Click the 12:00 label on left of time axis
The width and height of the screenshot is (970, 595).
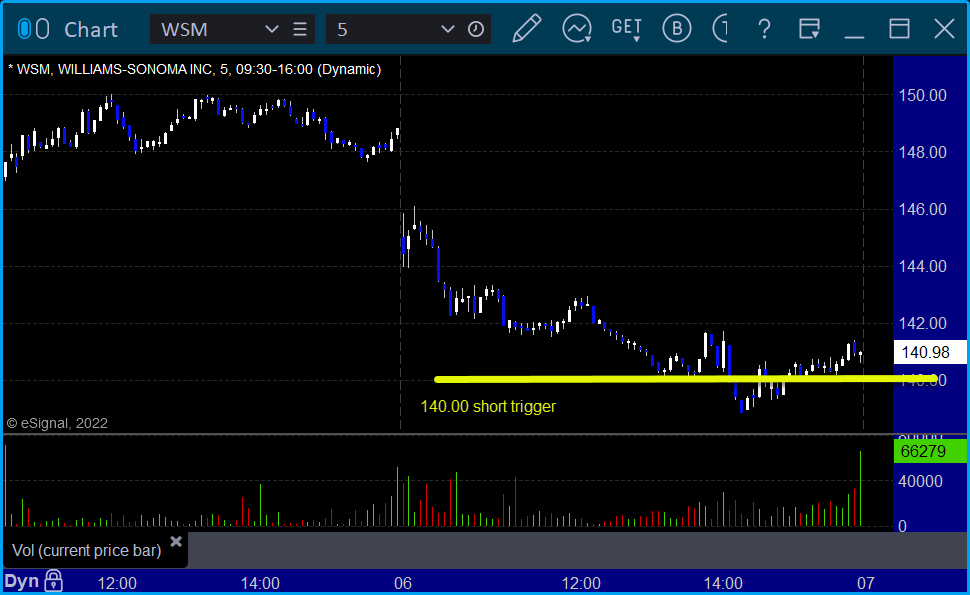(x=118, y=583)
